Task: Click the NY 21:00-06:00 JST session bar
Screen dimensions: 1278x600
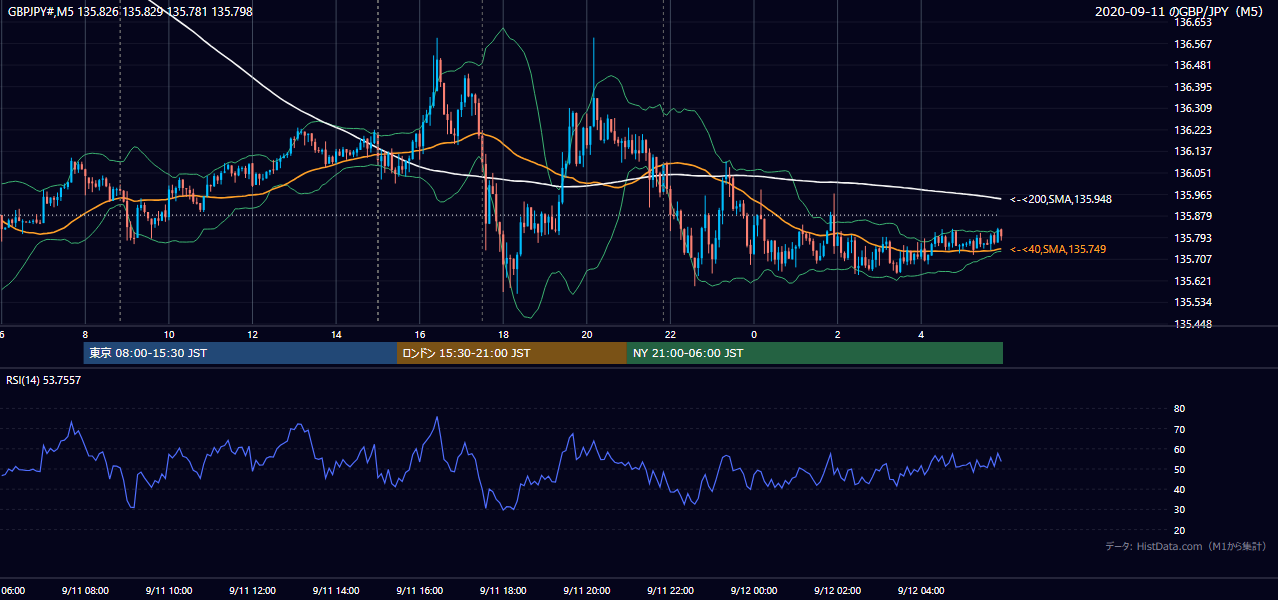Action: tap(815, 353)
